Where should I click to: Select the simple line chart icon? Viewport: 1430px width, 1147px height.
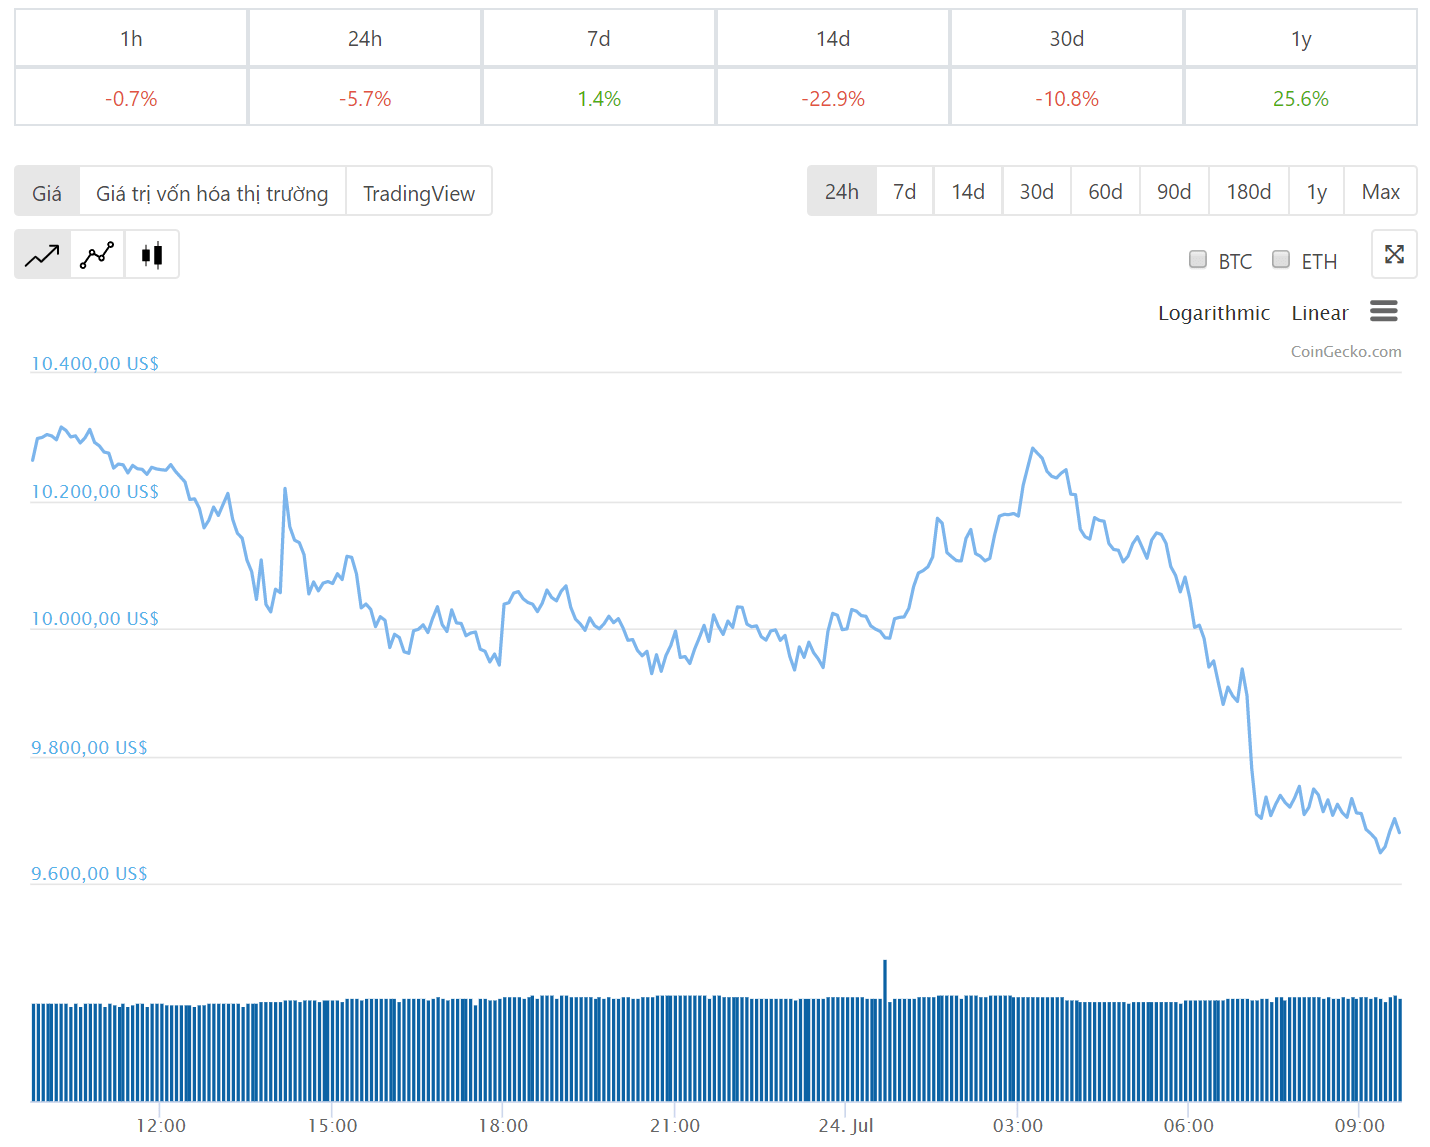42,255
